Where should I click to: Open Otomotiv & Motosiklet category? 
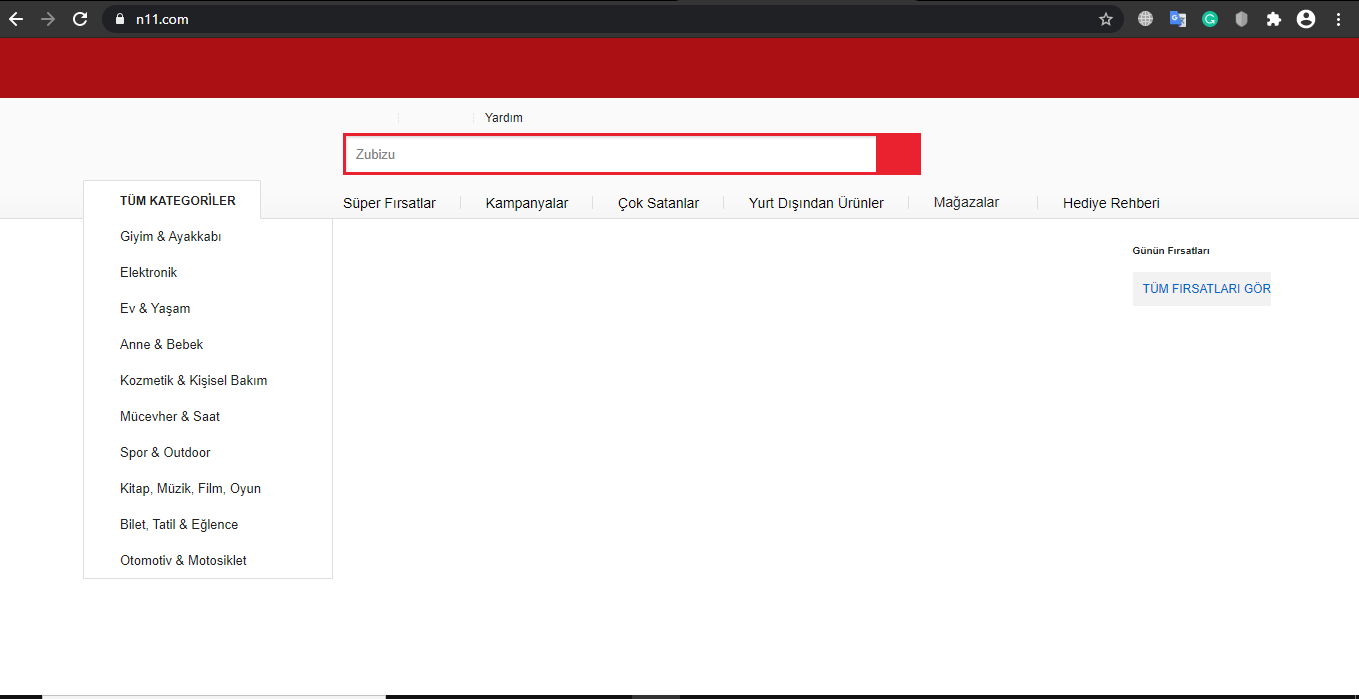[183, 561]
